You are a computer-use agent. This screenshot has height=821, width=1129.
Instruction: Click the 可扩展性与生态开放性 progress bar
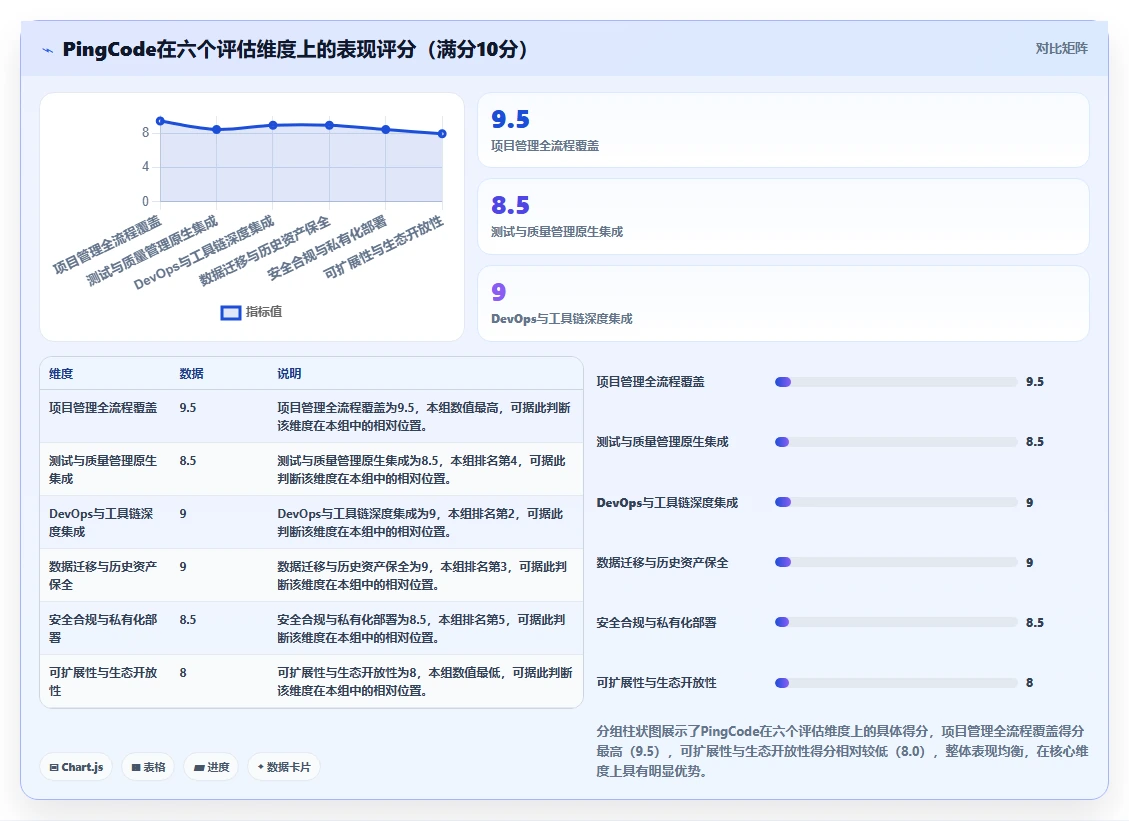(x=896, y=683)
